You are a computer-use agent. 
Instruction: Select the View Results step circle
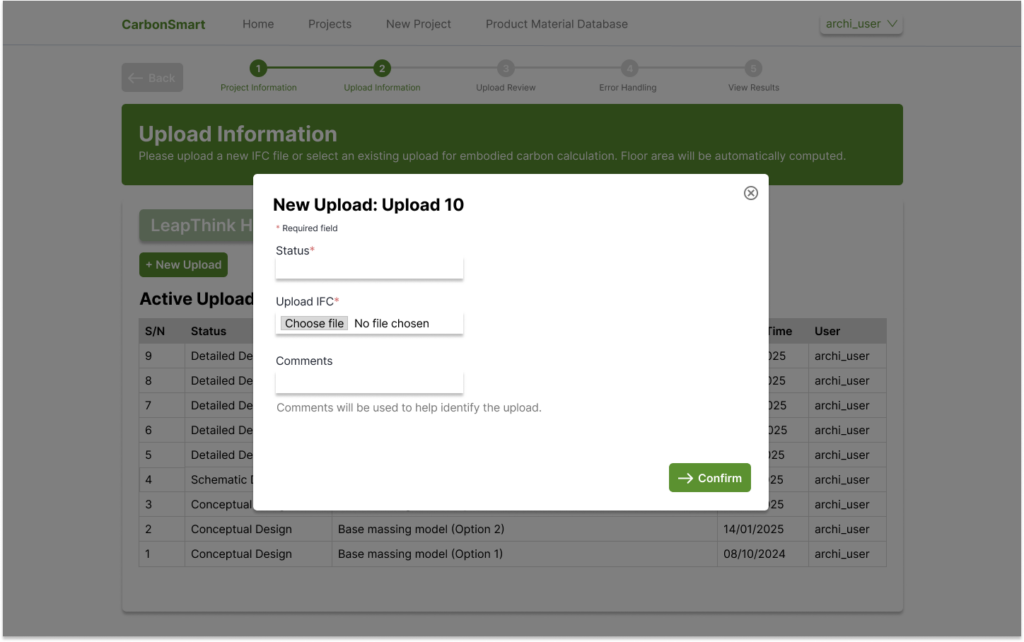(752, 70)
